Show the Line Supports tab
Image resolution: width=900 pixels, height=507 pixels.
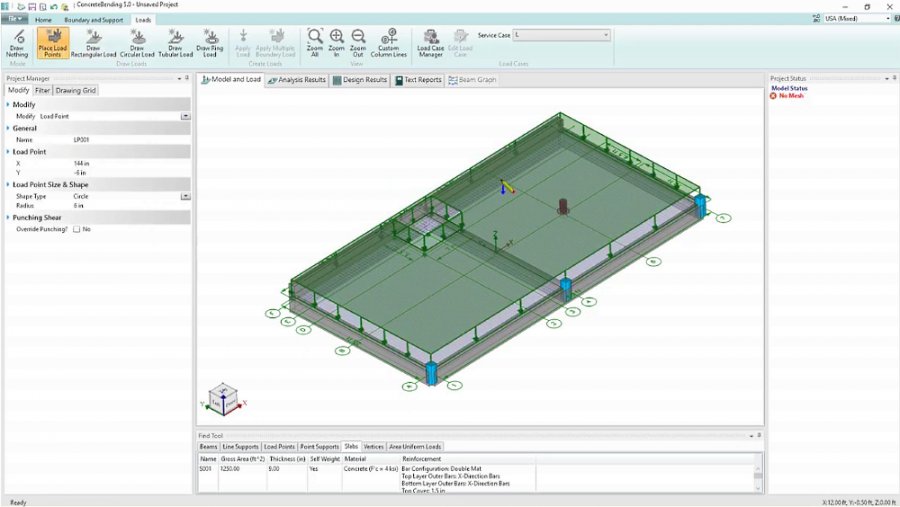(x=240, y=446)
